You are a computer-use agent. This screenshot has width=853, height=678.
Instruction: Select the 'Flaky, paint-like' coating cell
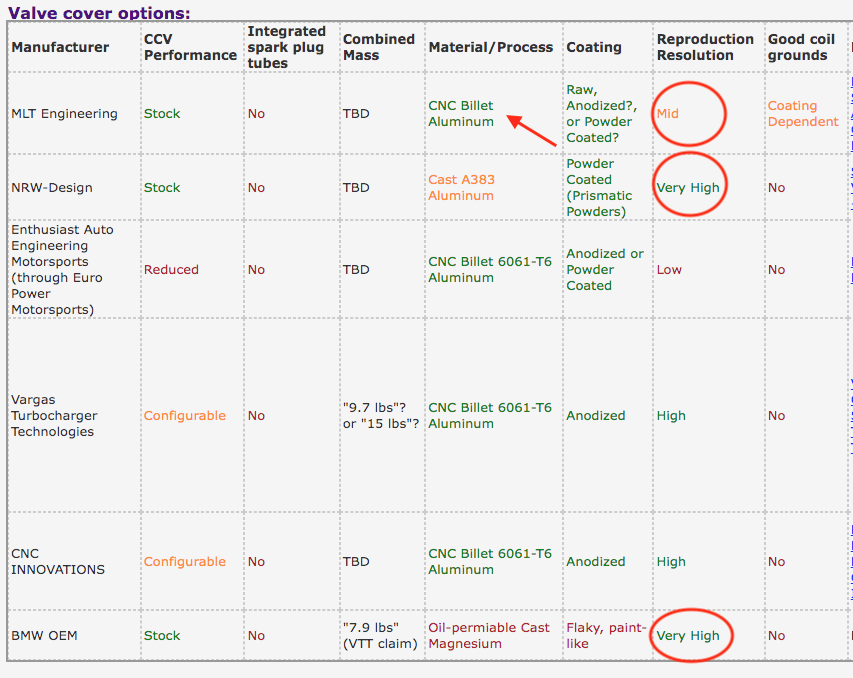606,636
